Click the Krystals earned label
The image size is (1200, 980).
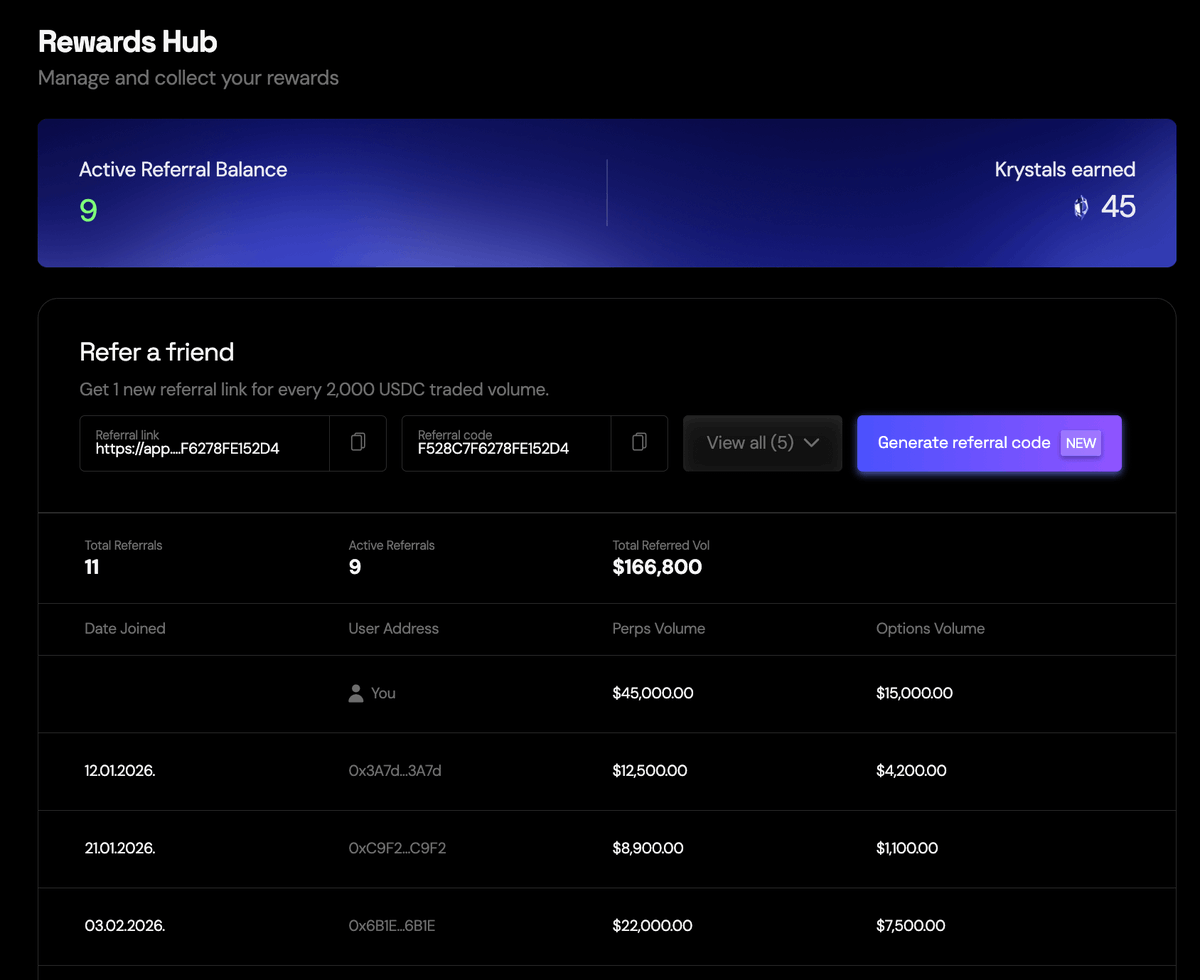point(1065,170)
